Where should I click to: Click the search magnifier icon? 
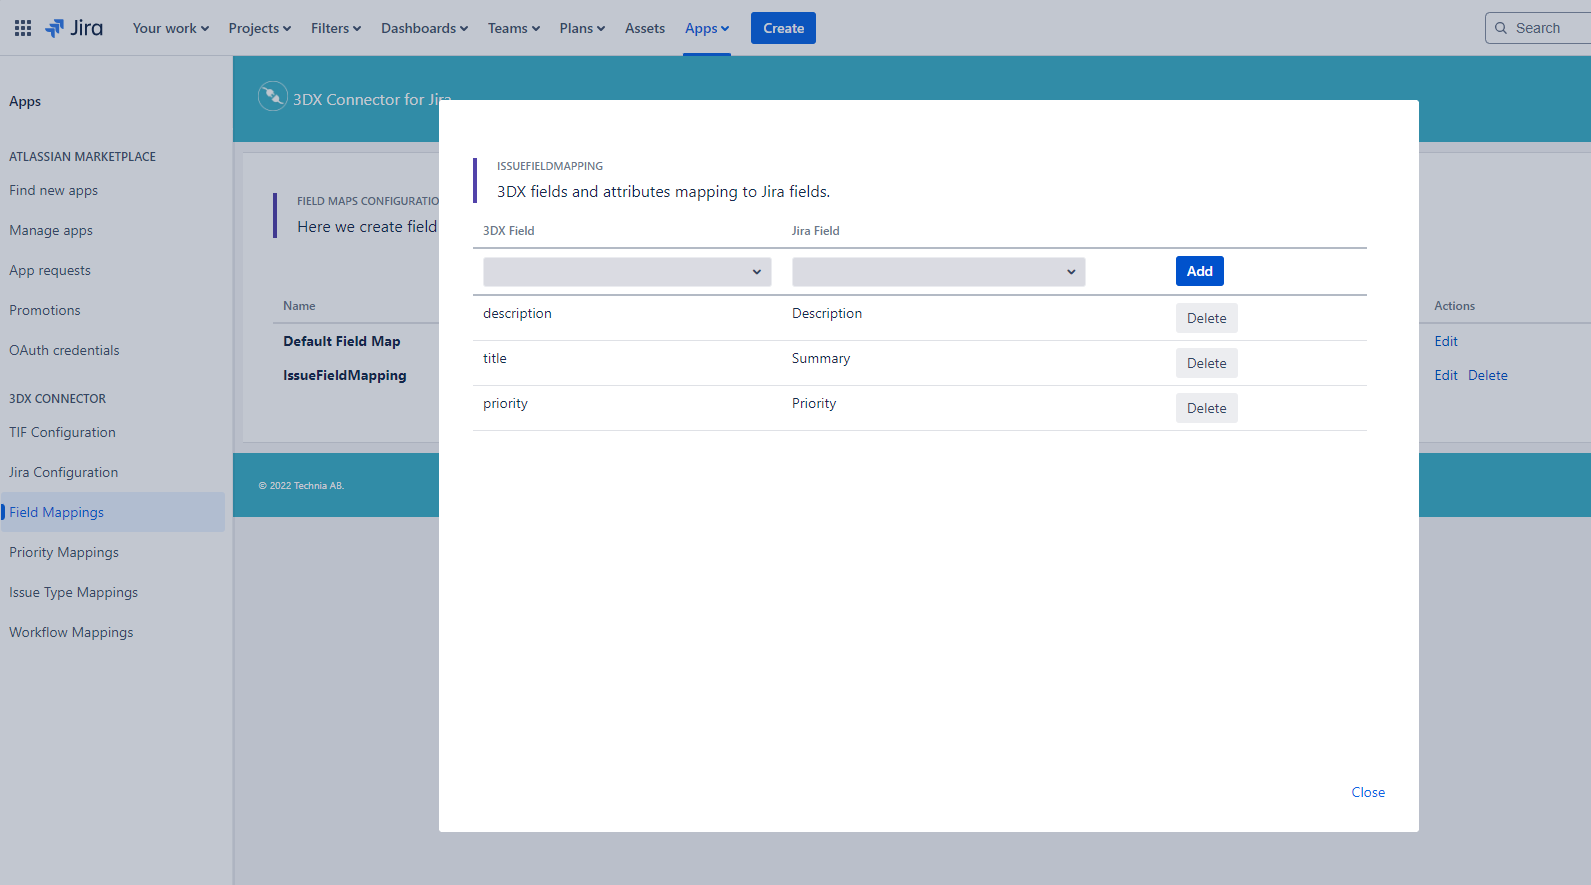(1501, 28)
